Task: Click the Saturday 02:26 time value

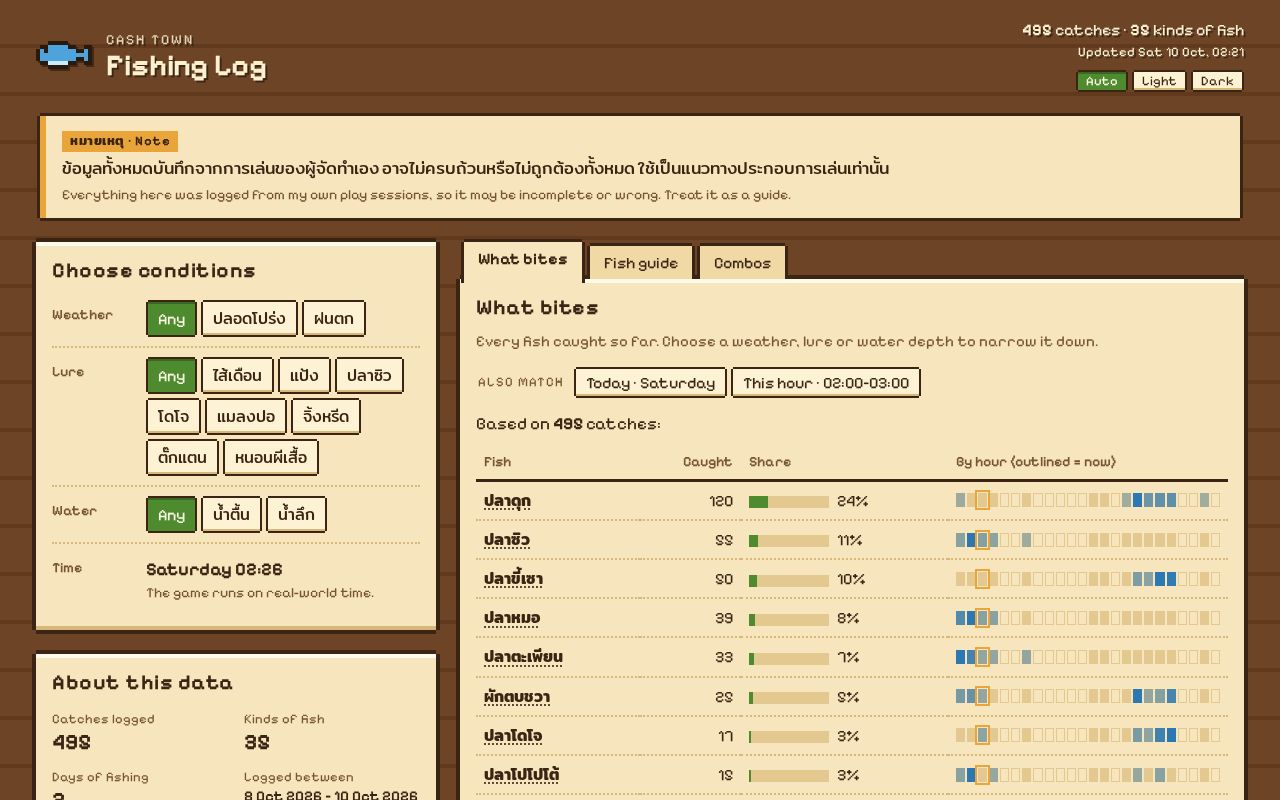Action: 214,569
